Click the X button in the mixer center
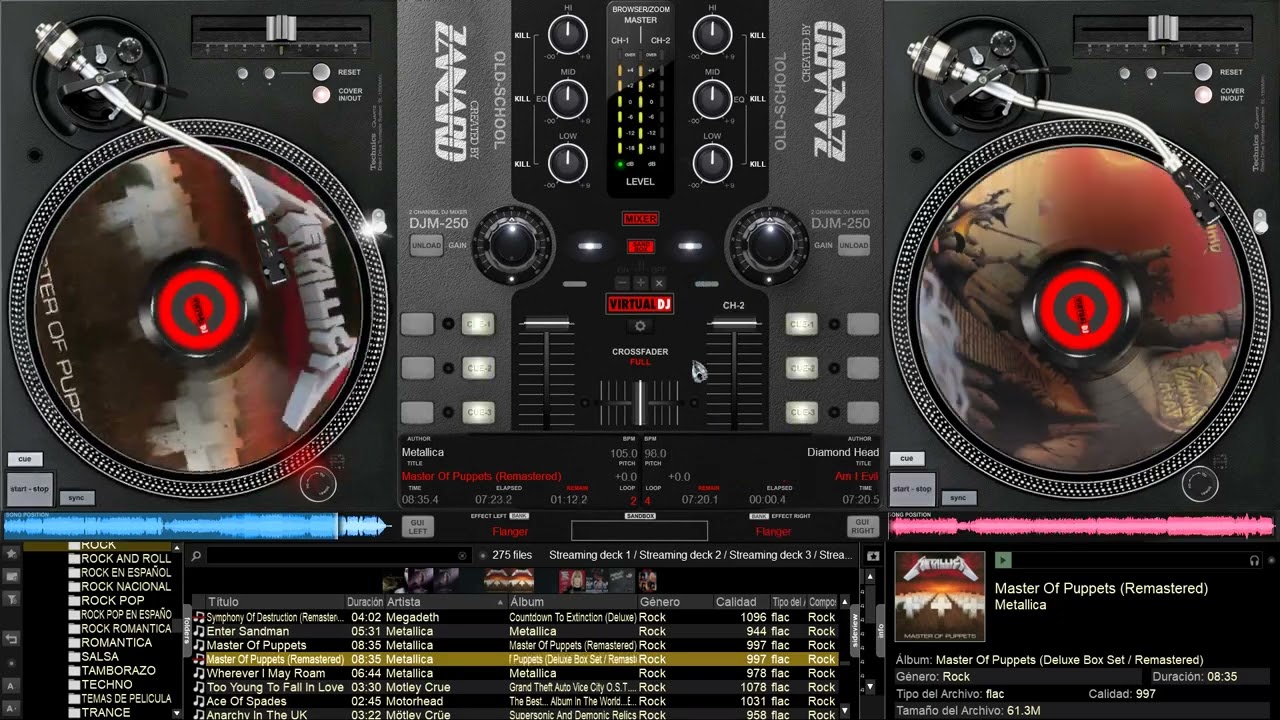The height and width of the screenshot is (720, 1280). pyautogui.click(x=658, y=283)
